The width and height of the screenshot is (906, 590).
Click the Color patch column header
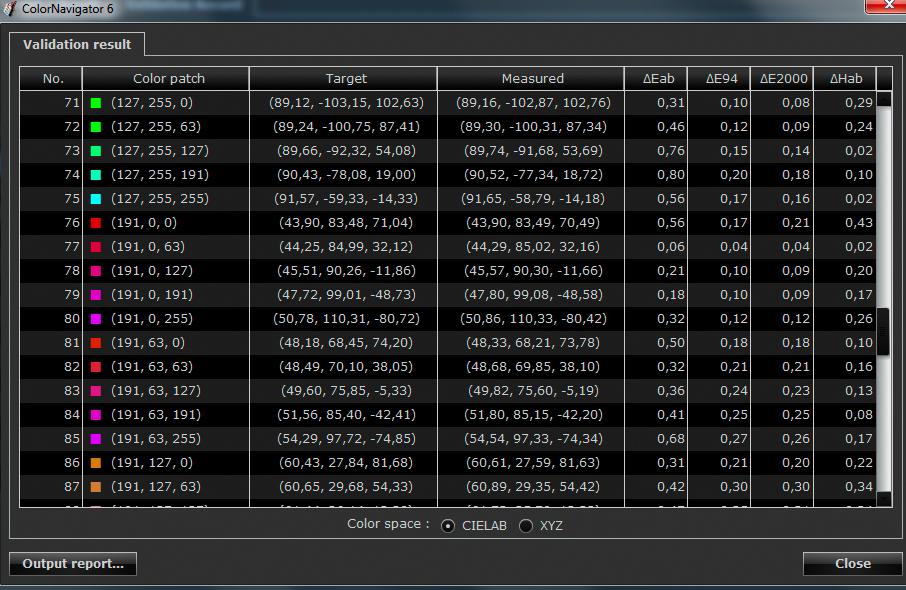(166, 79)
